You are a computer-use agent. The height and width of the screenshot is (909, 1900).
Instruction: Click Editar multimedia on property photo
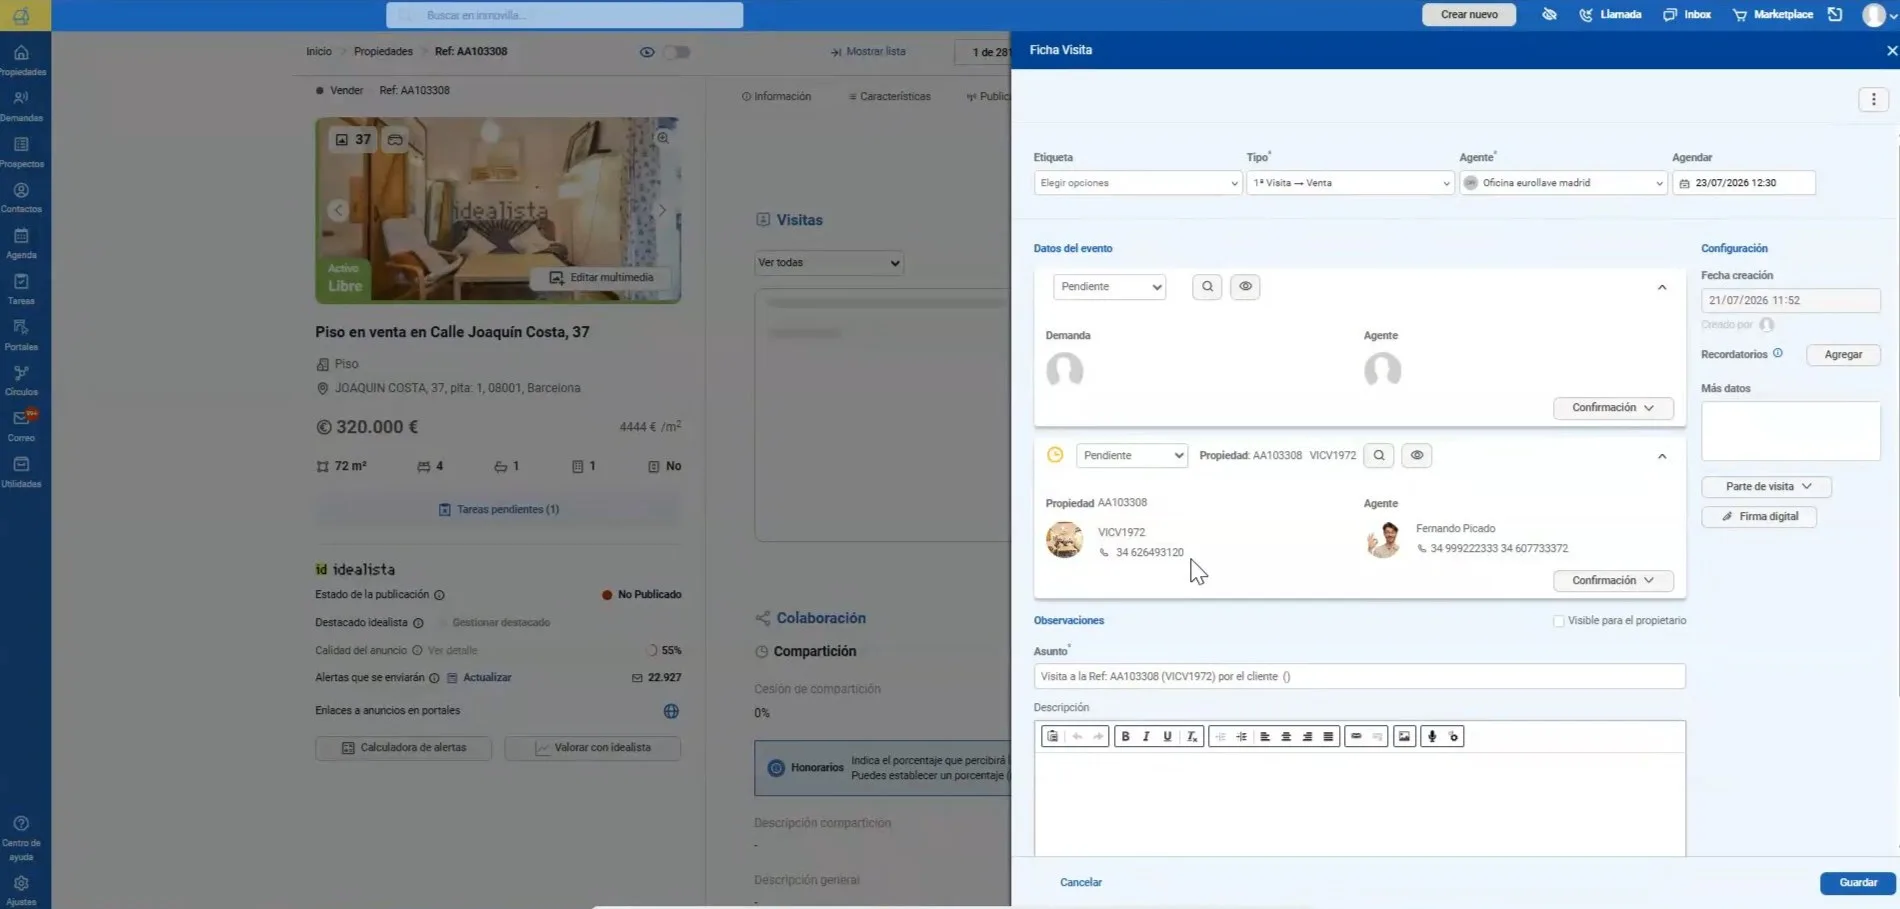[602, 278]
